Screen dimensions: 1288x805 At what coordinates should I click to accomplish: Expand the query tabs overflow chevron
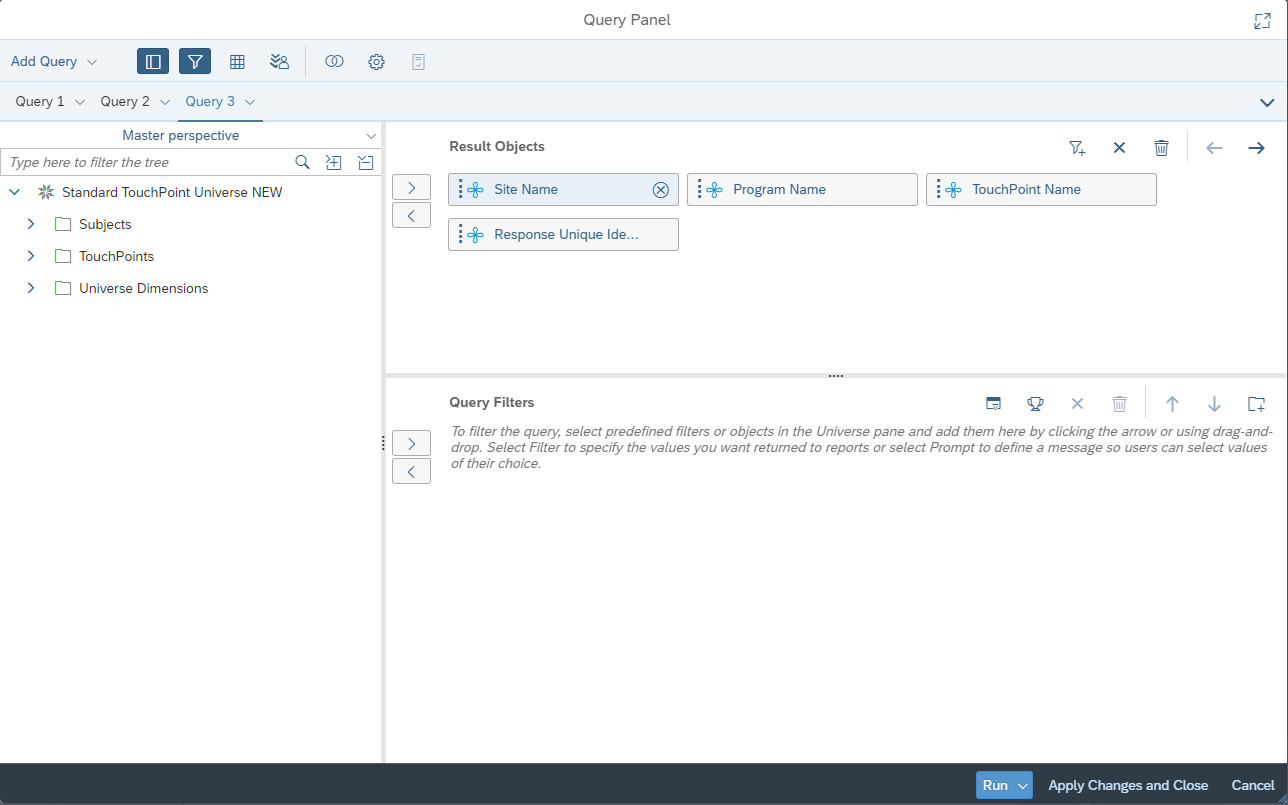pos(1267,103)
